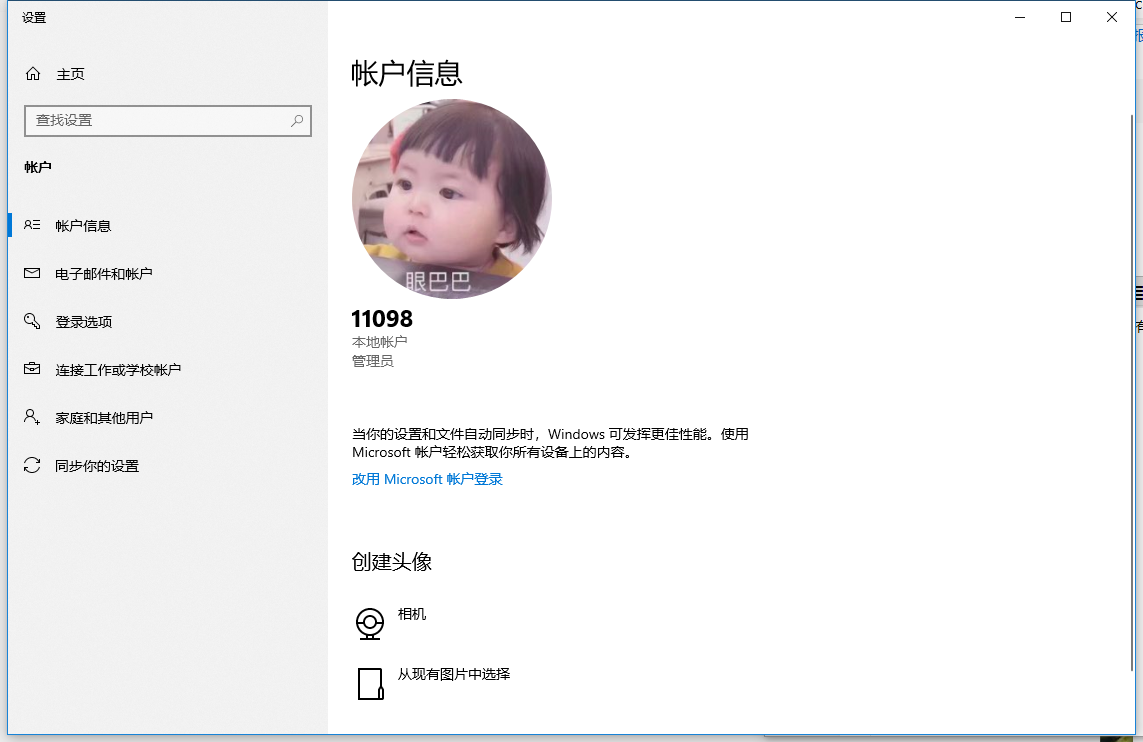Open 连接工作或学校帐户 page
The width and height of the screenshot is (1143, 742).
[x=118, y=370]
